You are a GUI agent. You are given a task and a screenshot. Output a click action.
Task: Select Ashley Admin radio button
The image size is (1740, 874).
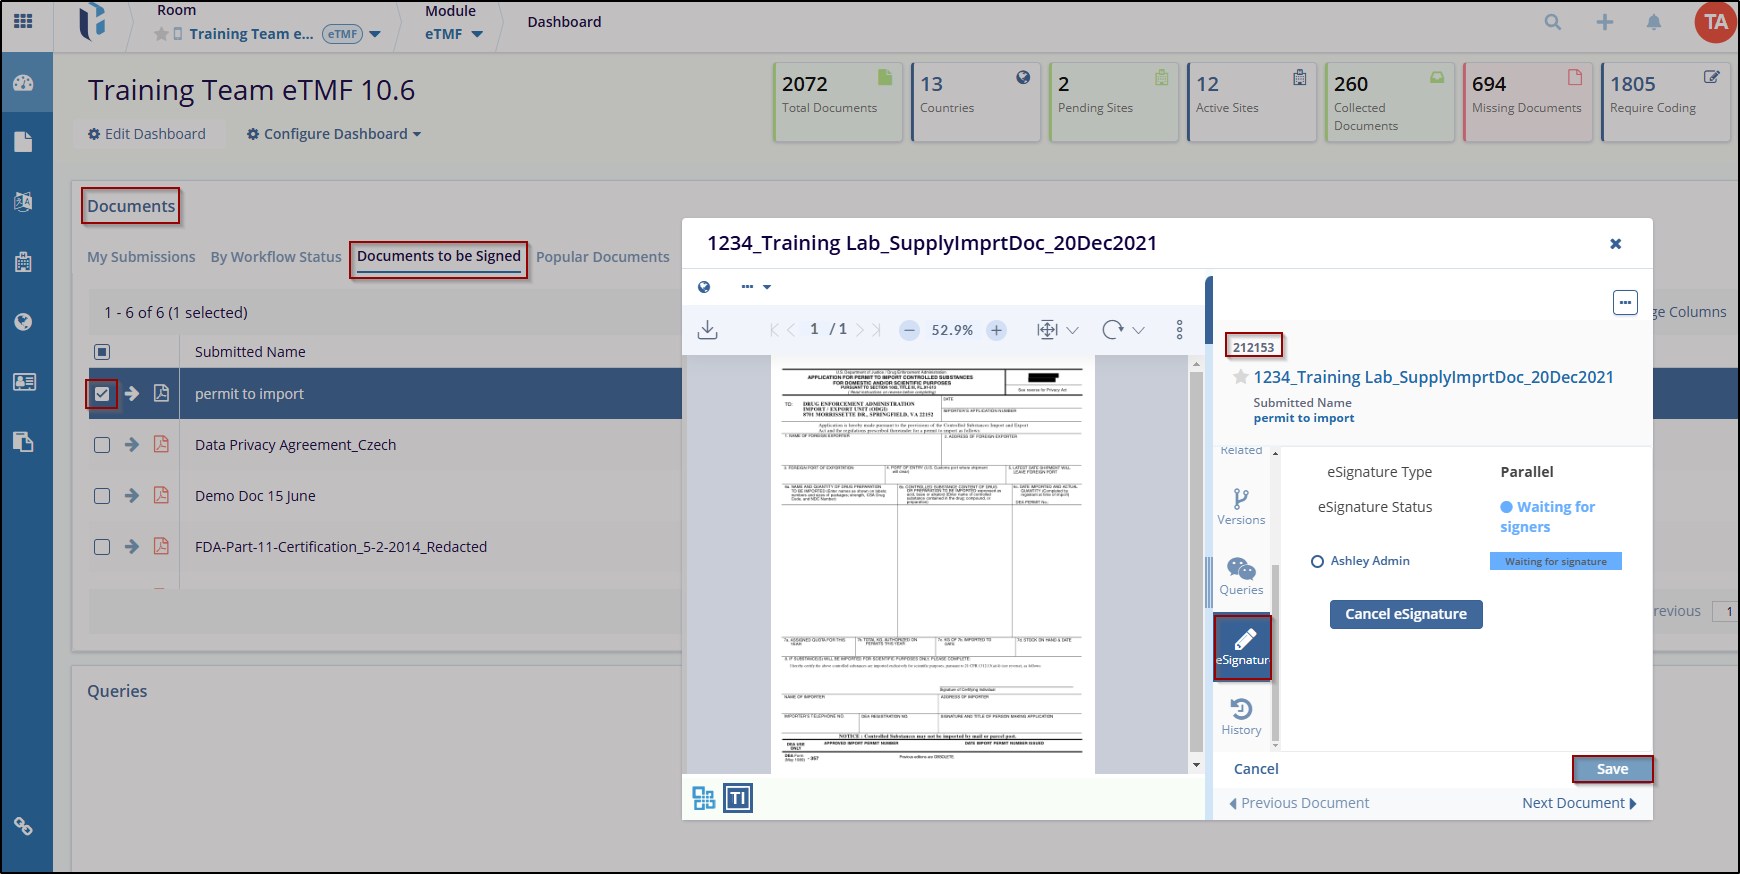[x=1318, y=562]
